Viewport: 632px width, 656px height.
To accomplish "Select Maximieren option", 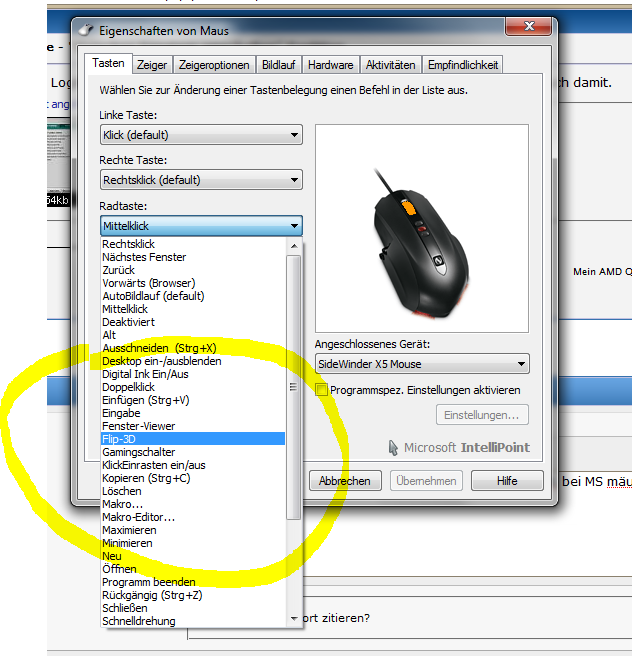I will pyautogui.click(x=193, y=530).
